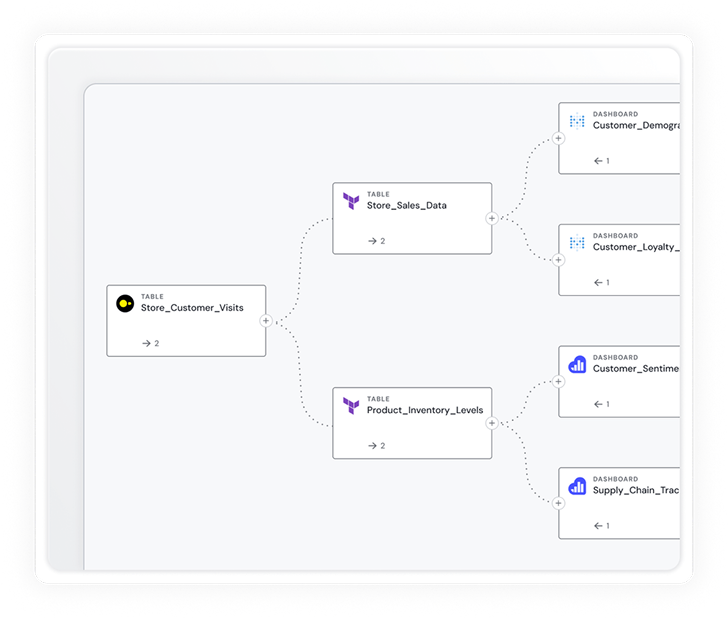
Task: Open the Supply_Chain_Trac dashboard title
Action: pos(636,490)
